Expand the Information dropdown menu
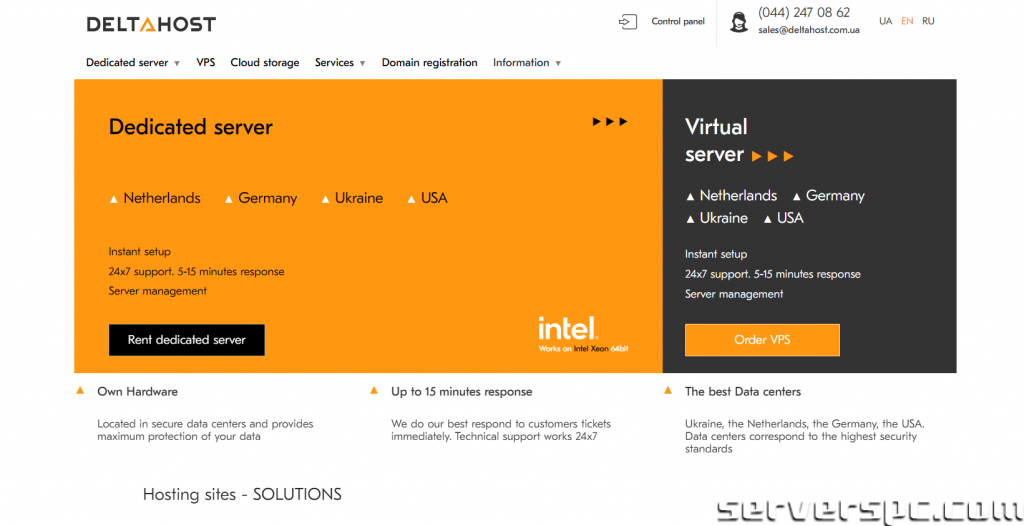Screen dimensions: 1024x526 (526, 63)
